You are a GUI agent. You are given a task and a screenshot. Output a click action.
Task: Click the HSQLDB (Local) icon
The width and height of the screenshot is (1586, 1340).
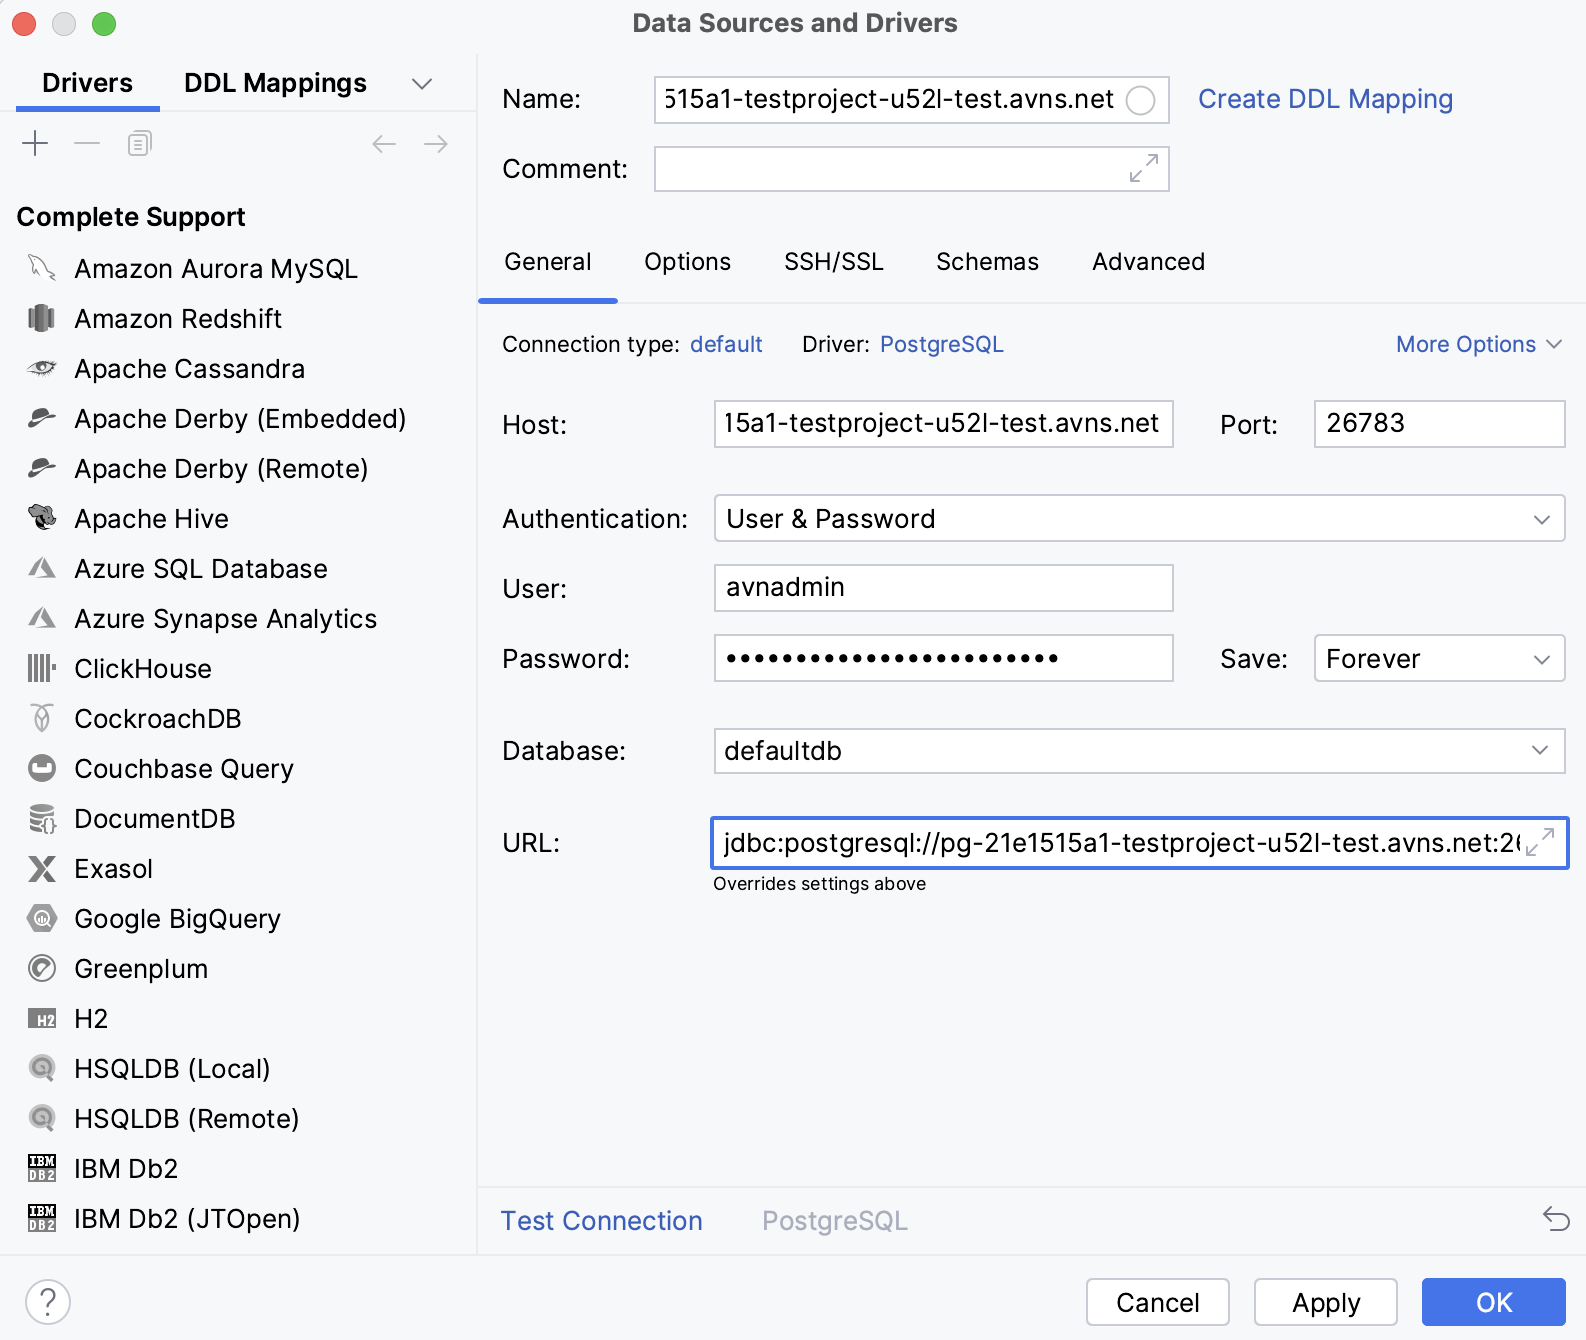[42, 1068]
